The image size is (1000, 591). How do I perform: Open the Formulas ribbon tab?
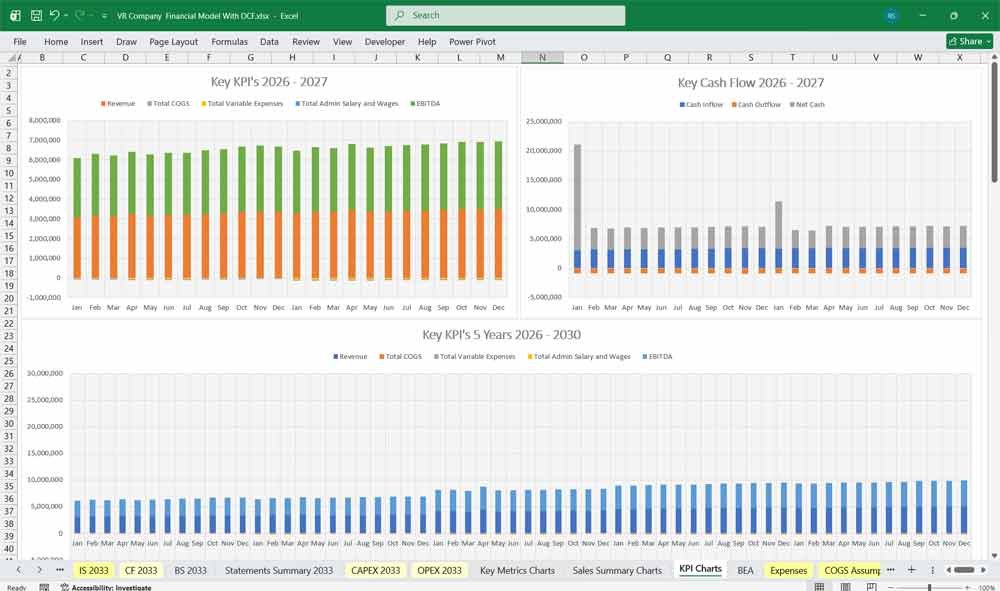tap(230, 41)
